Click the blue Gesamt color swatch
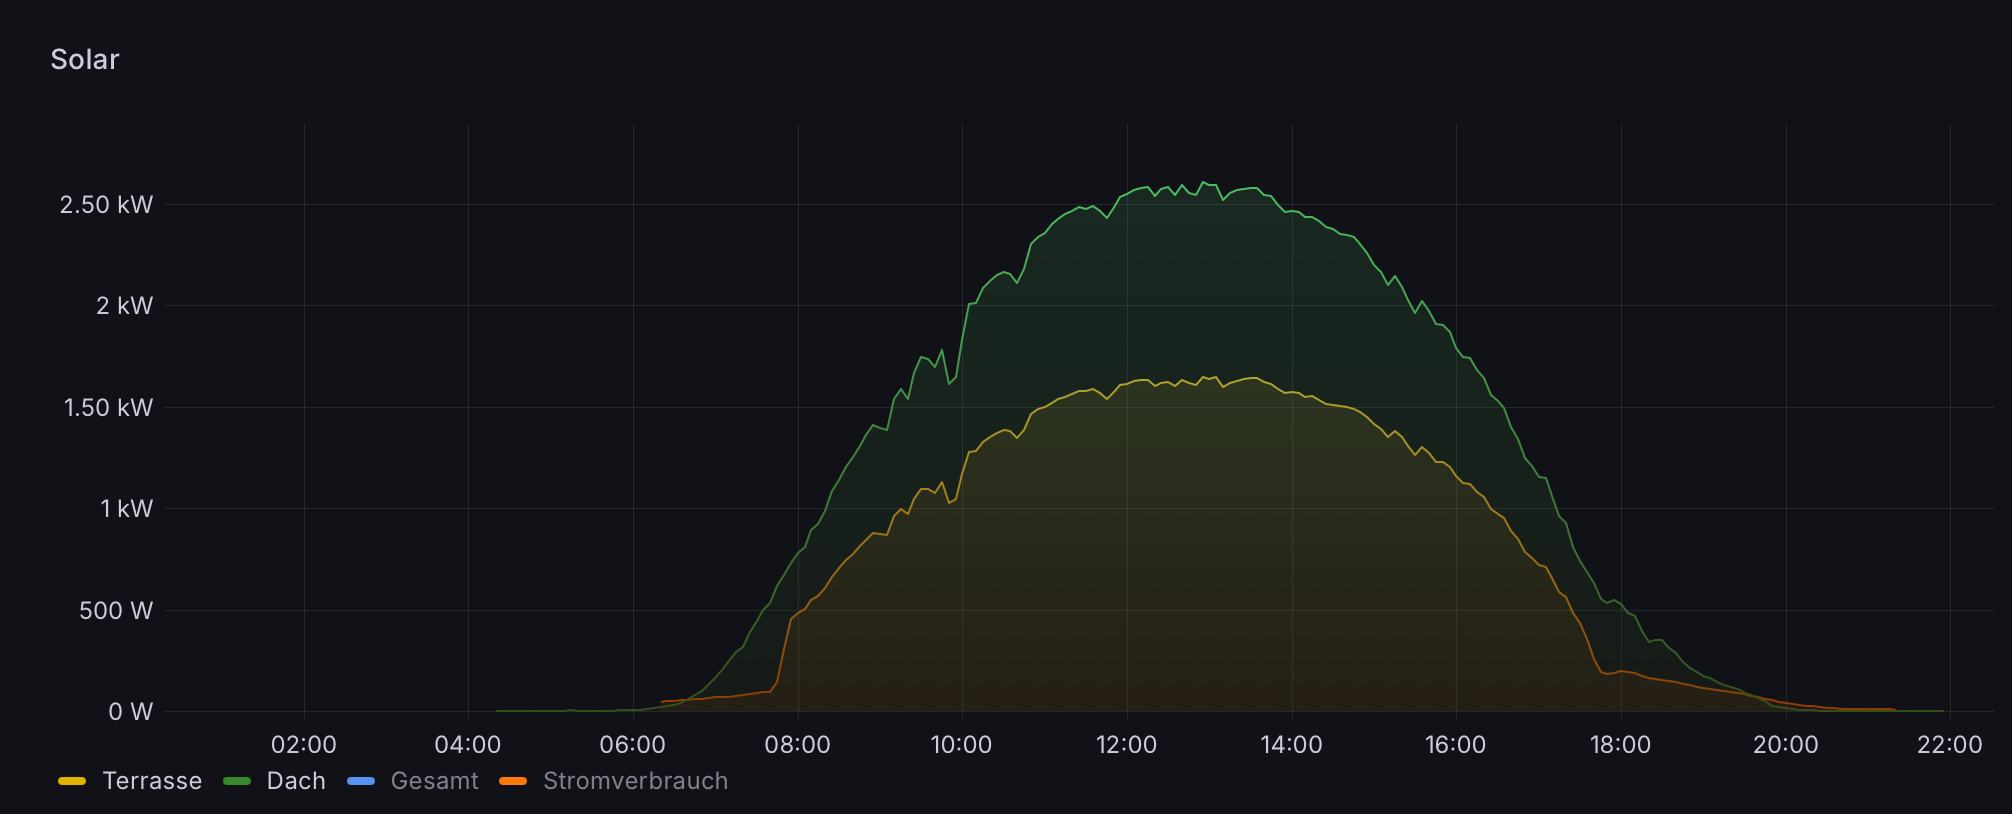Screen dimensions: 2012x814 pyautogui.click(x=360, y=781)
